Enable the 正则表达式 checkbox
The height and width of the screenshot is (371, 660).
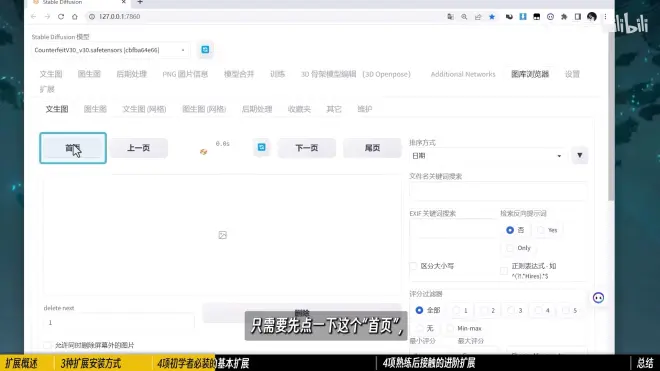[x=504, y=271]
